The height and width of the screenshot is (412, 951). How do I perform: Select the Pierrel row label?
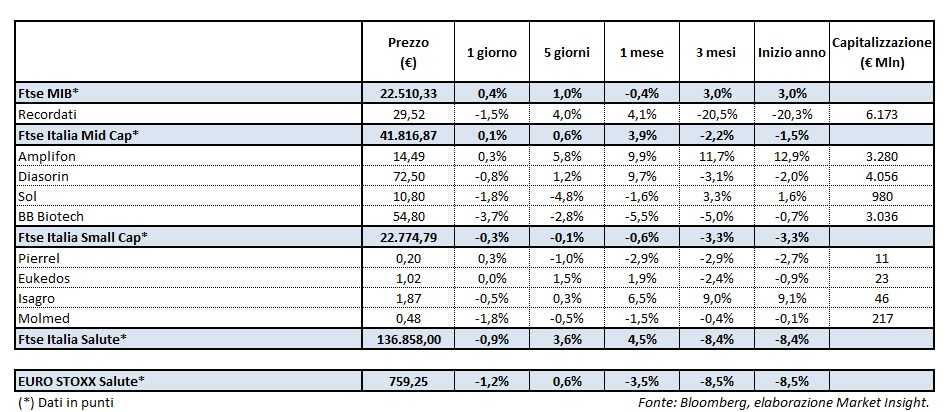37,256
